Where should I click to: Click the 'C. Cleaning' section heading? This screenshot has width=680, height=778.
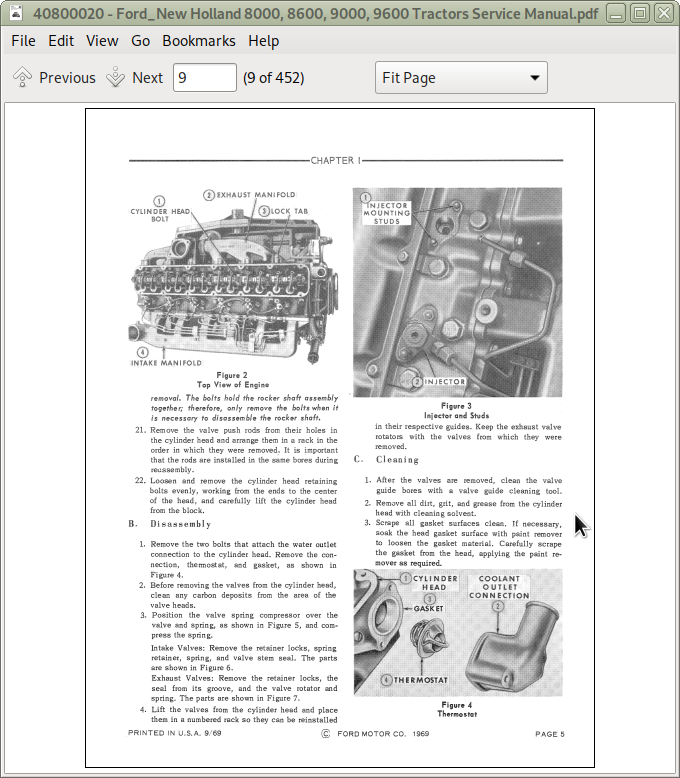pos(386,459)
